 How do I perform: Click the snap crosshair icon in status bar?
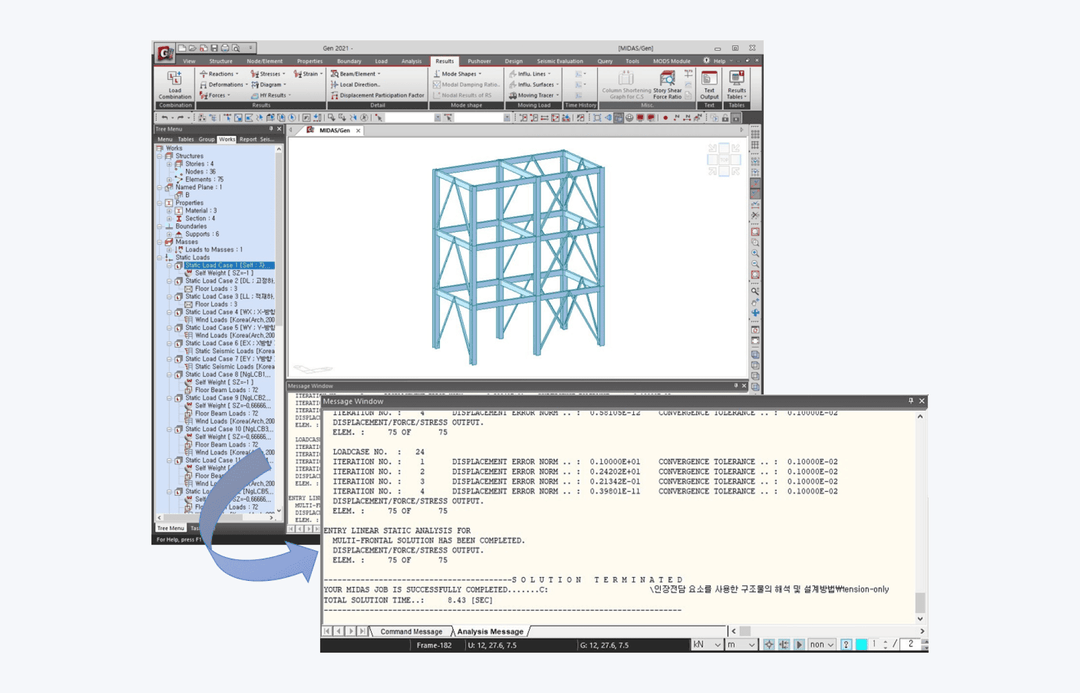[x=769, y=644]
